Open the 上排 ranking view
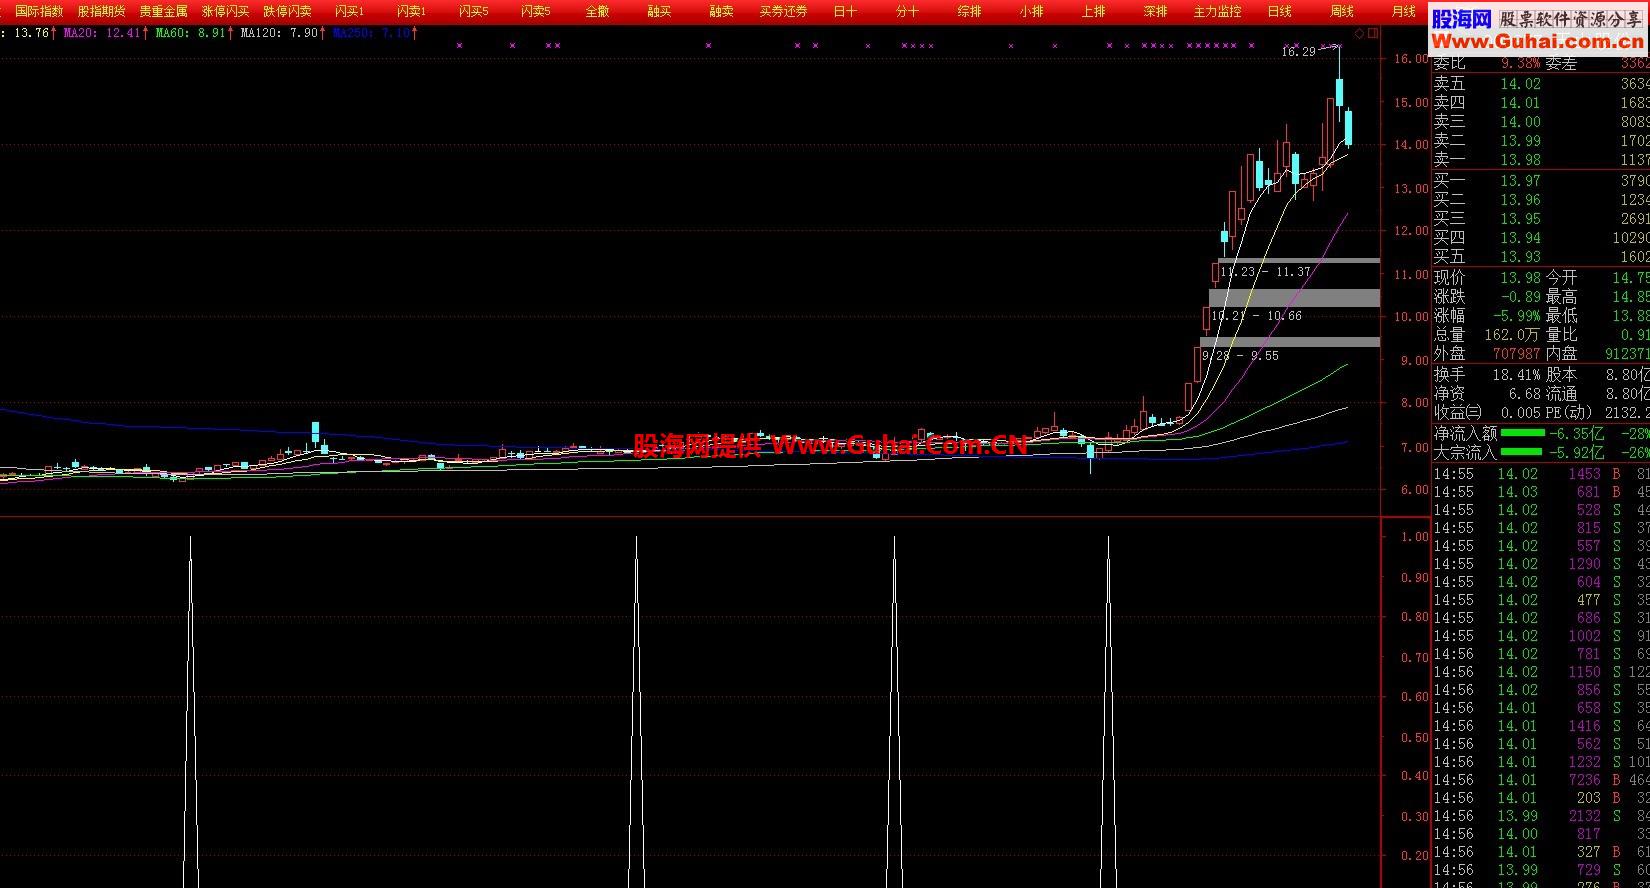Screen dimensions: 1650x888 pos(1093,11)
